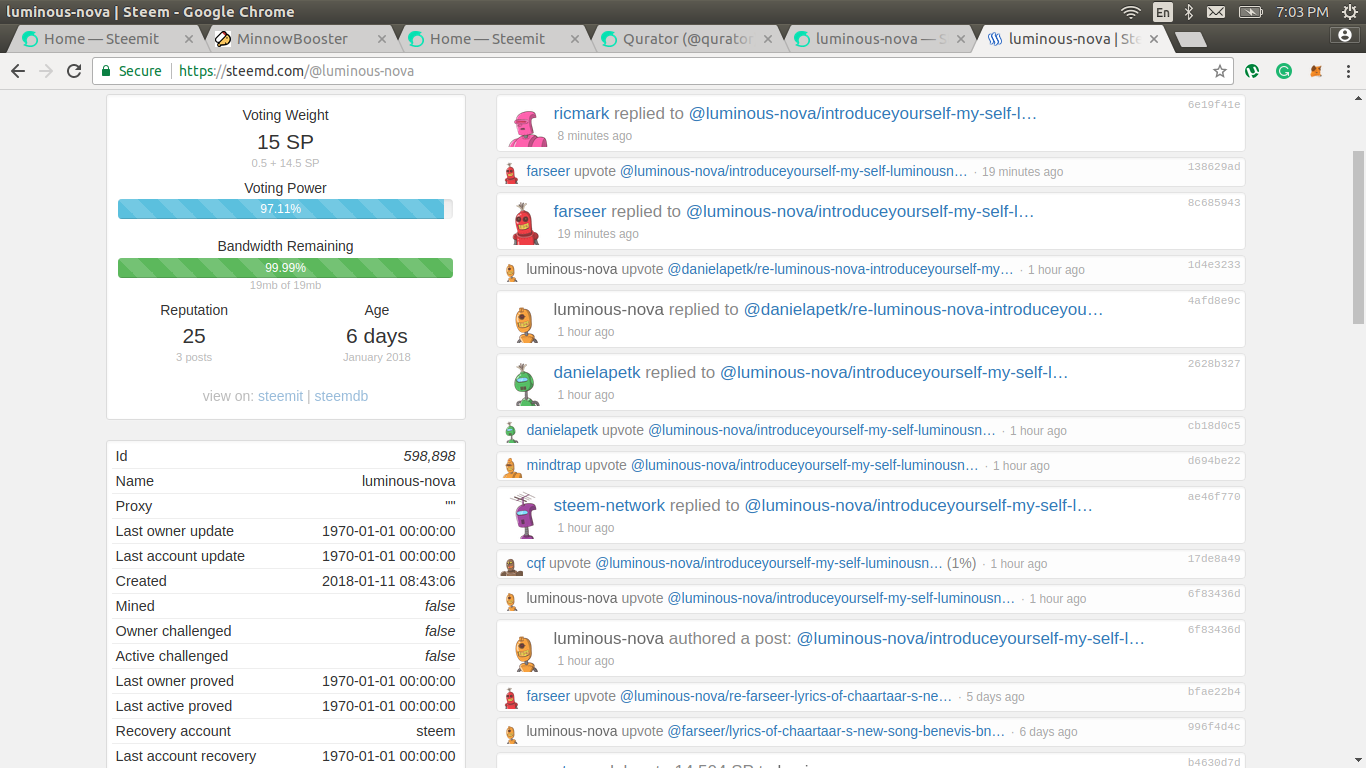The width and height of the screenshot is (1366, 768).
Task: Open the steem-network username link
Action: [609, 505]
